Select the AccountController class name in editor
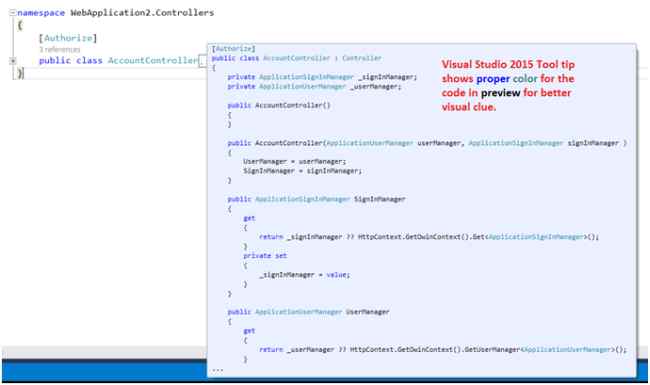The width and height of the screenshot is (650, 385). point(153,61)
